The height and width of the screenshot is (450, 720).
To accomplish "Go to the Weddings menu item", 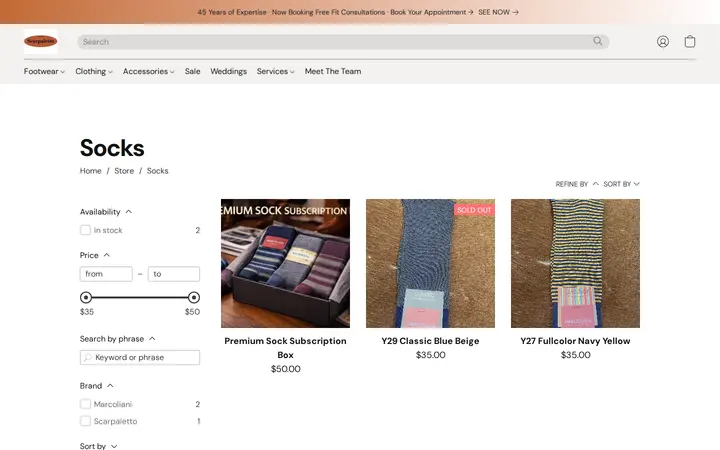I will (228, 72).
